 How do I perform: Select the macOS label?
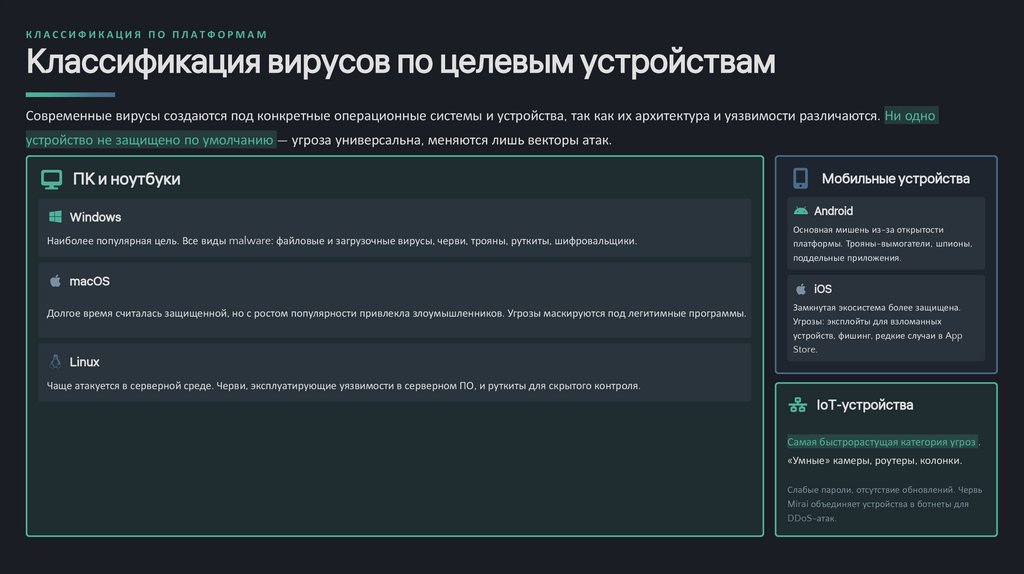89,281
